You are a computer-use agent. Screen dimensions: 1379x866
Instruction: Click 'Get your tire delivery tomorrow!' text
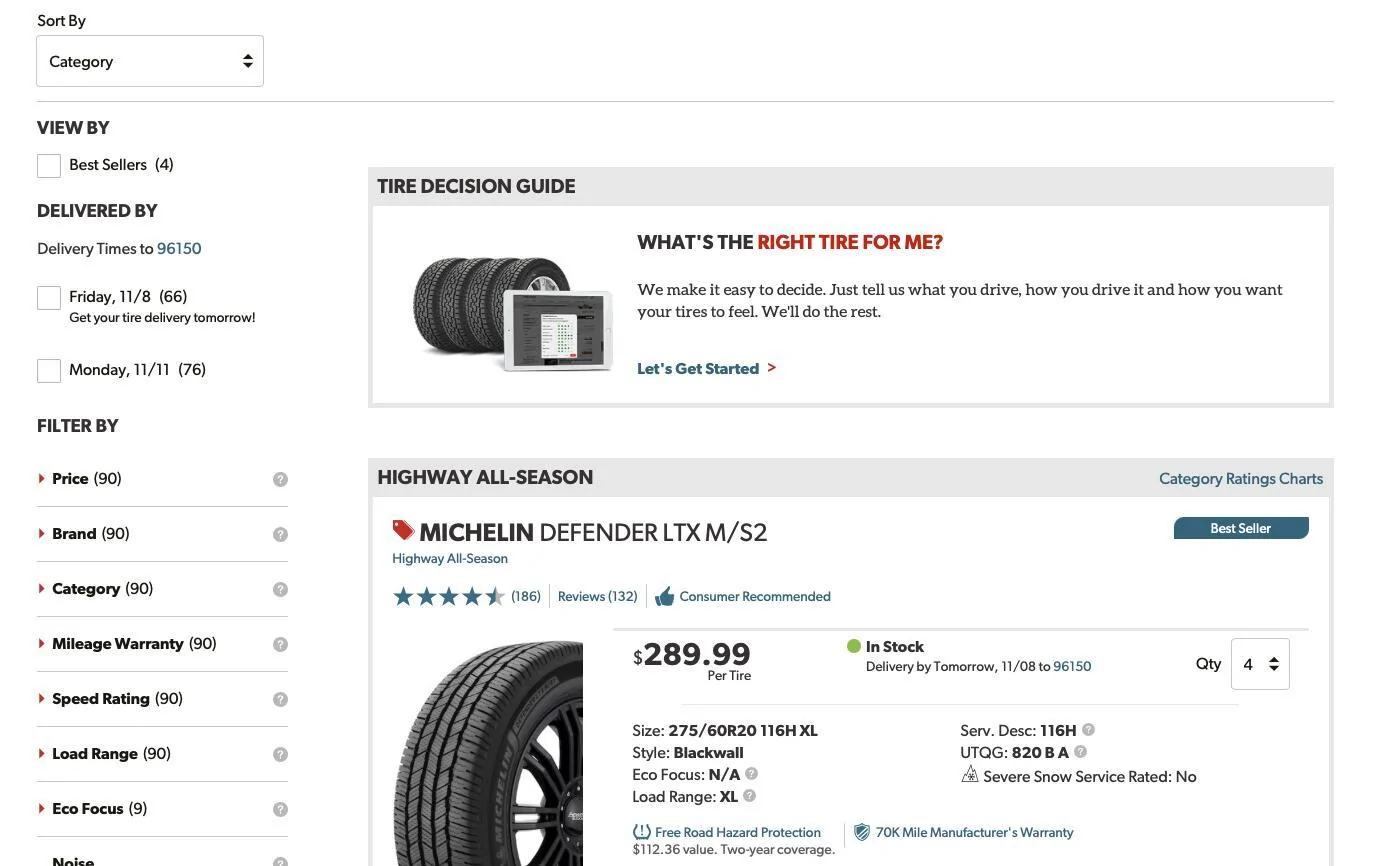pos(162,318)
